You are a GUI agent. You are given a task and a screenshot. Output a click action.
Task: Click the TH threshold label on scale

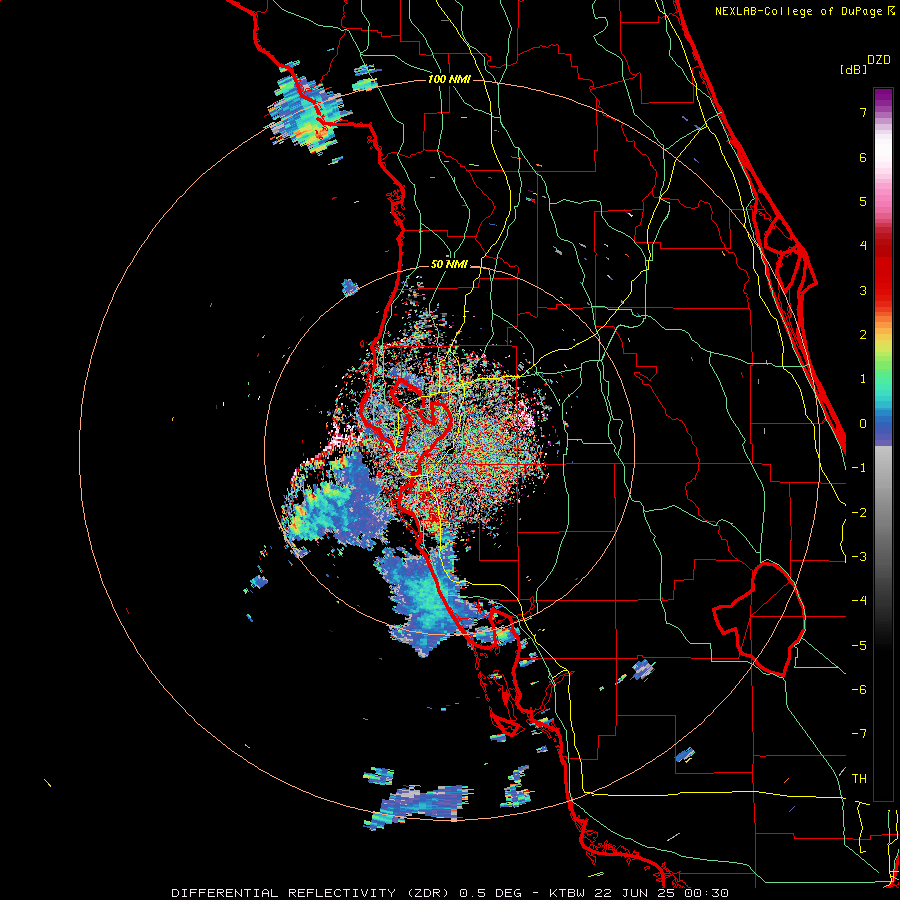(859, 779)
